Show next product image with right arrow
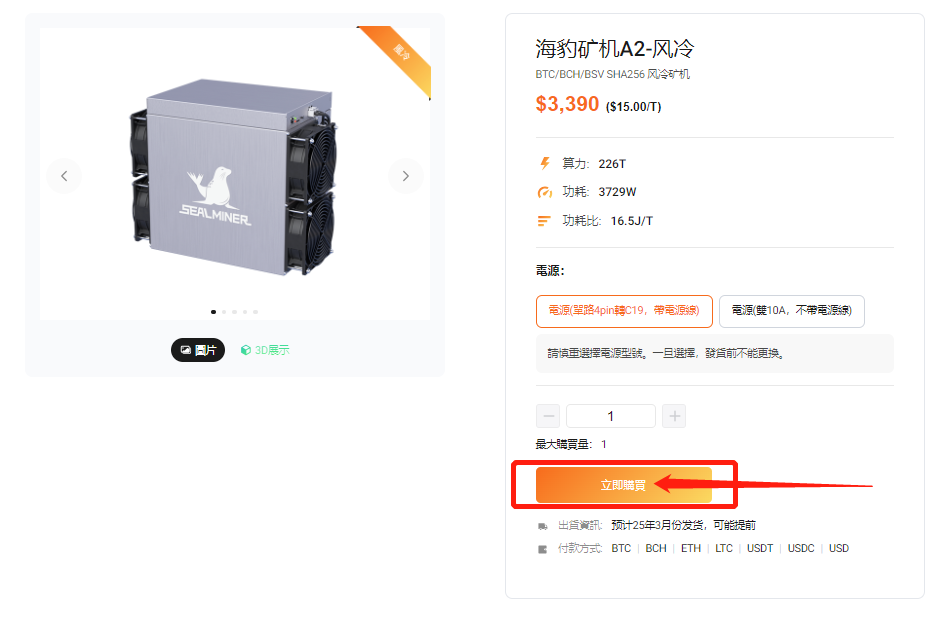 click(406, 176)
